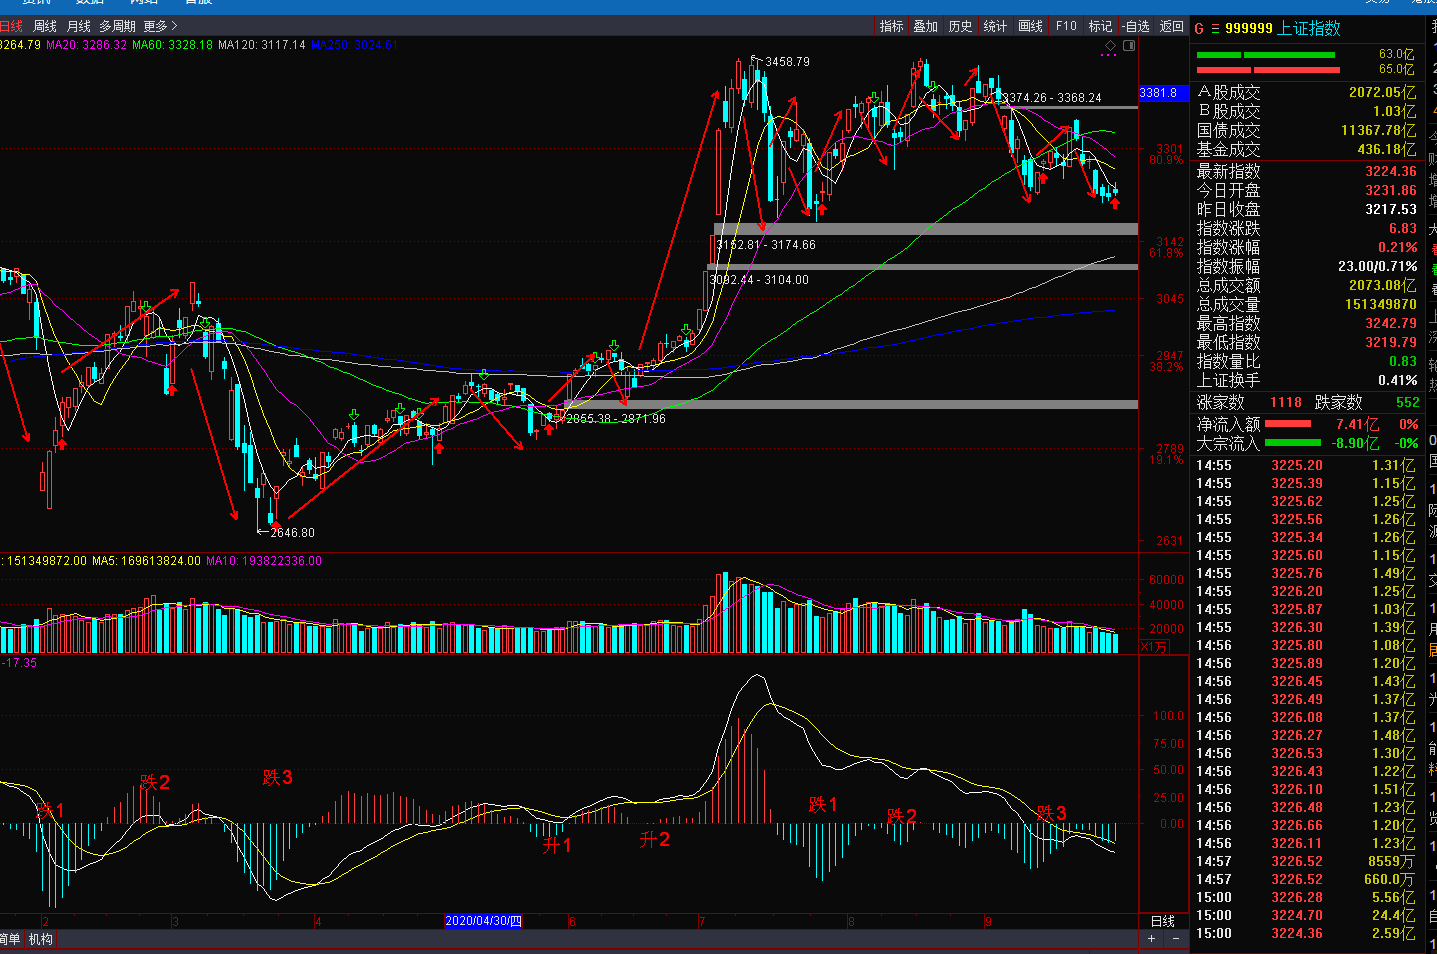1437x954 pixels.
Task: Click the 返回 back button
Action: pyautogui.click(x=1171, y=26)
